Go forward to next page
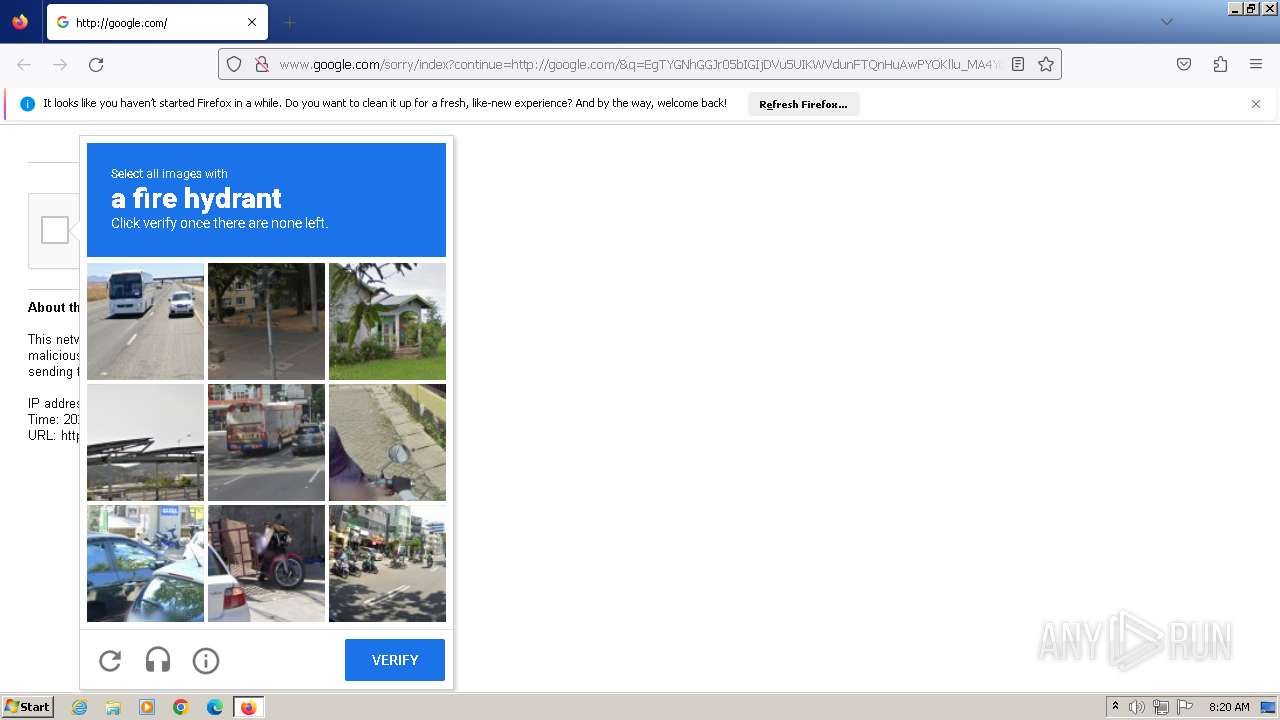1280x720 pixels. (60, 64)
